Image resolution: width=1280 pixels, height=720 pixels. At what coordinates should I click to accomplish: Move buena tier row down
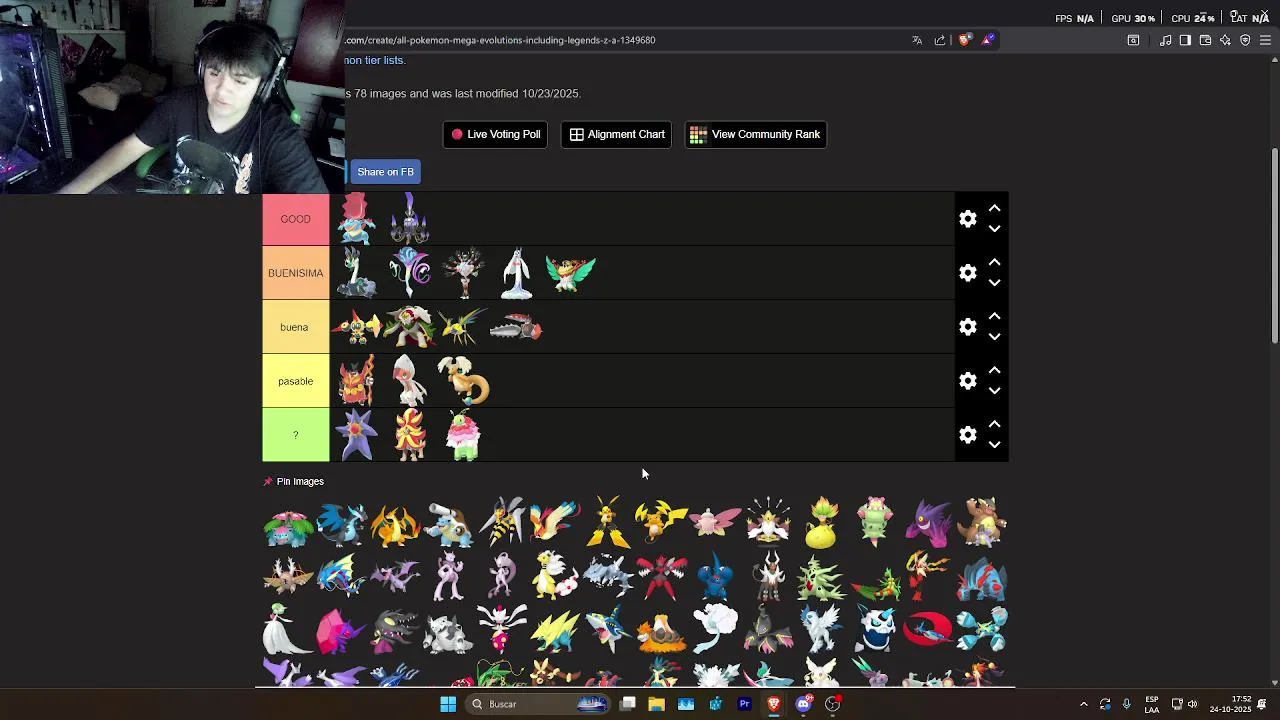[x=994, y=337]
